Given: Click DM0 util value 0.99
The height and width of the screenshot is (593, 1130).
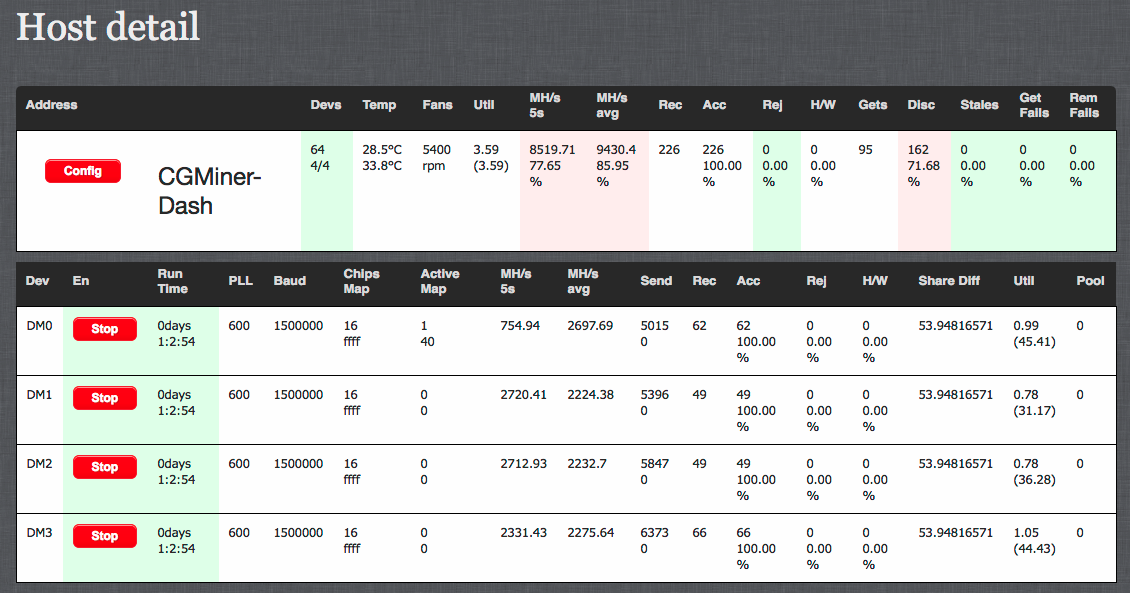Looking at the screenshot, I should 1026,326.
